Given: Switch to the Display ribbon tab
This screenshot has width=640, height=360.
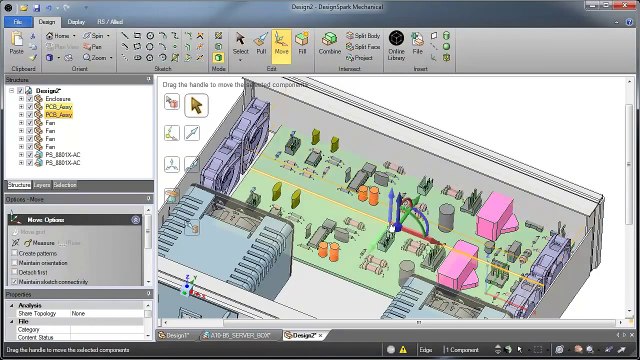Looking at the screenshot, I should [x=76, y=22].
